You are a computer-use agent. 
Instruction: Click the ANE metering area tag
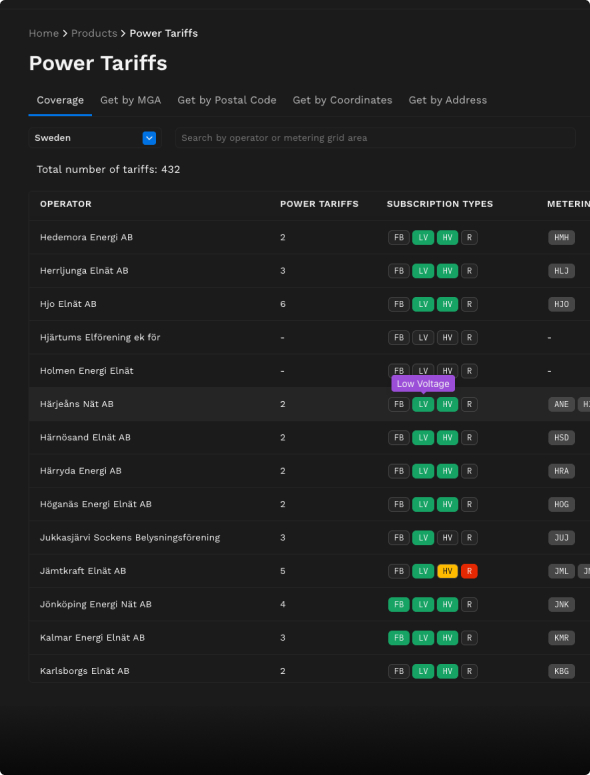[561, 404]
